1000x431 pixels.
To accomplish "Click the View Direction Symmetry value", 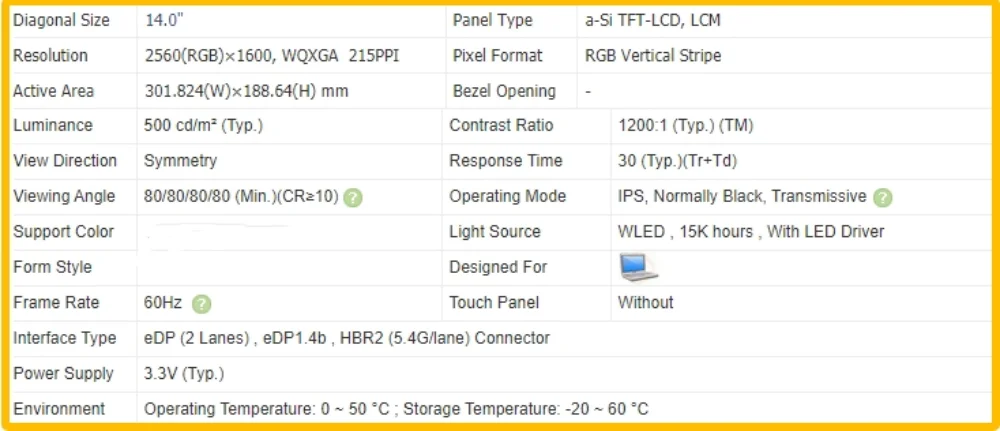I will (x=180, y=161).
